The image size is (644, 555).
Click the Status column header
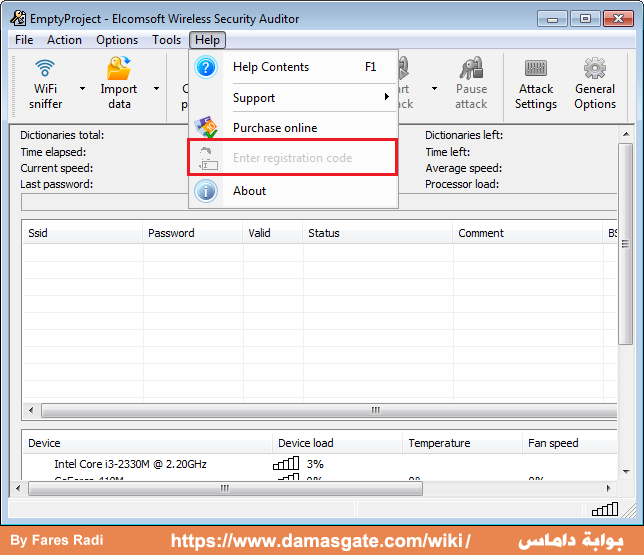click(x=378, y=233)
